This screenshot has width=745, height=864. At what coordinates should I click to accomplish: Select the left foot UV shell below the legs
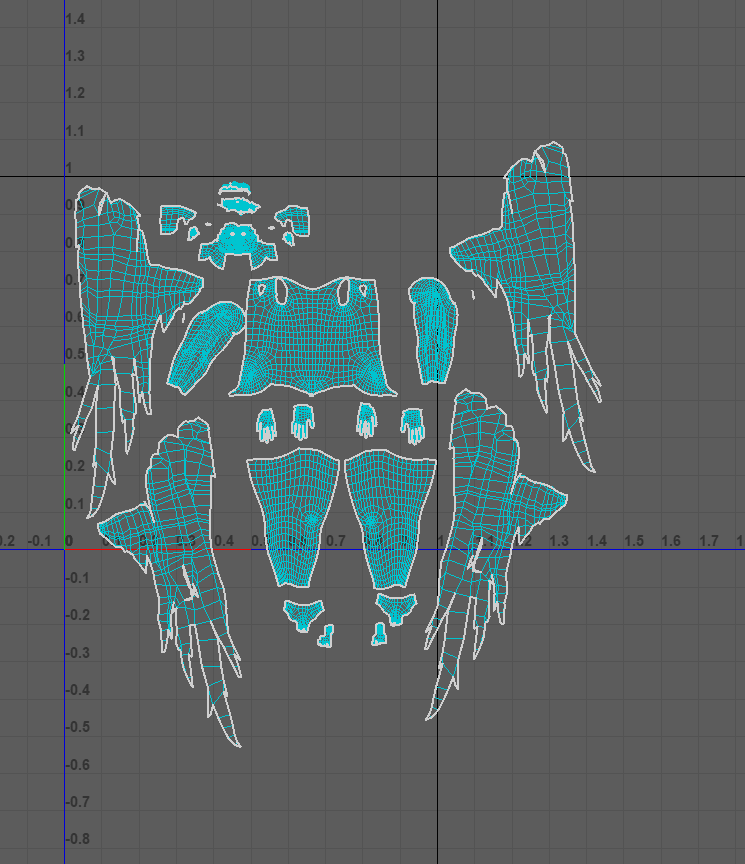coord(304,613)
